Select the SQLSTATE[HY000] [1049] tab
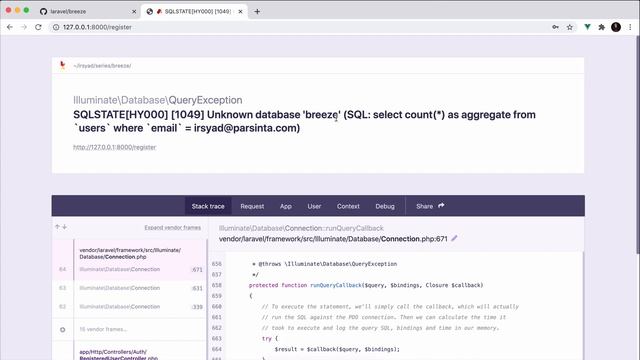This screenshot has width=640, height=360. tap(194, 11)
